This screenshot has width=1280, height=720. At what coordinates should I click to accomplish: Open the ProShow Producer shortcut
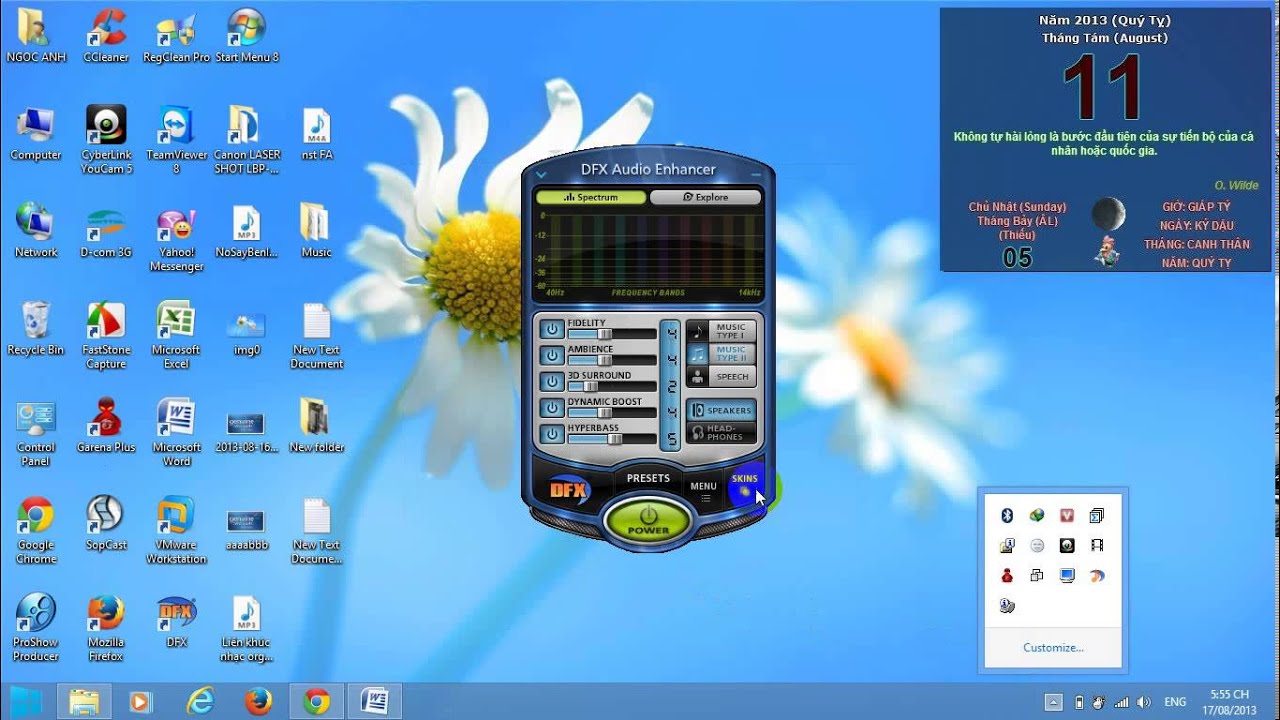[x=36, y=628]
